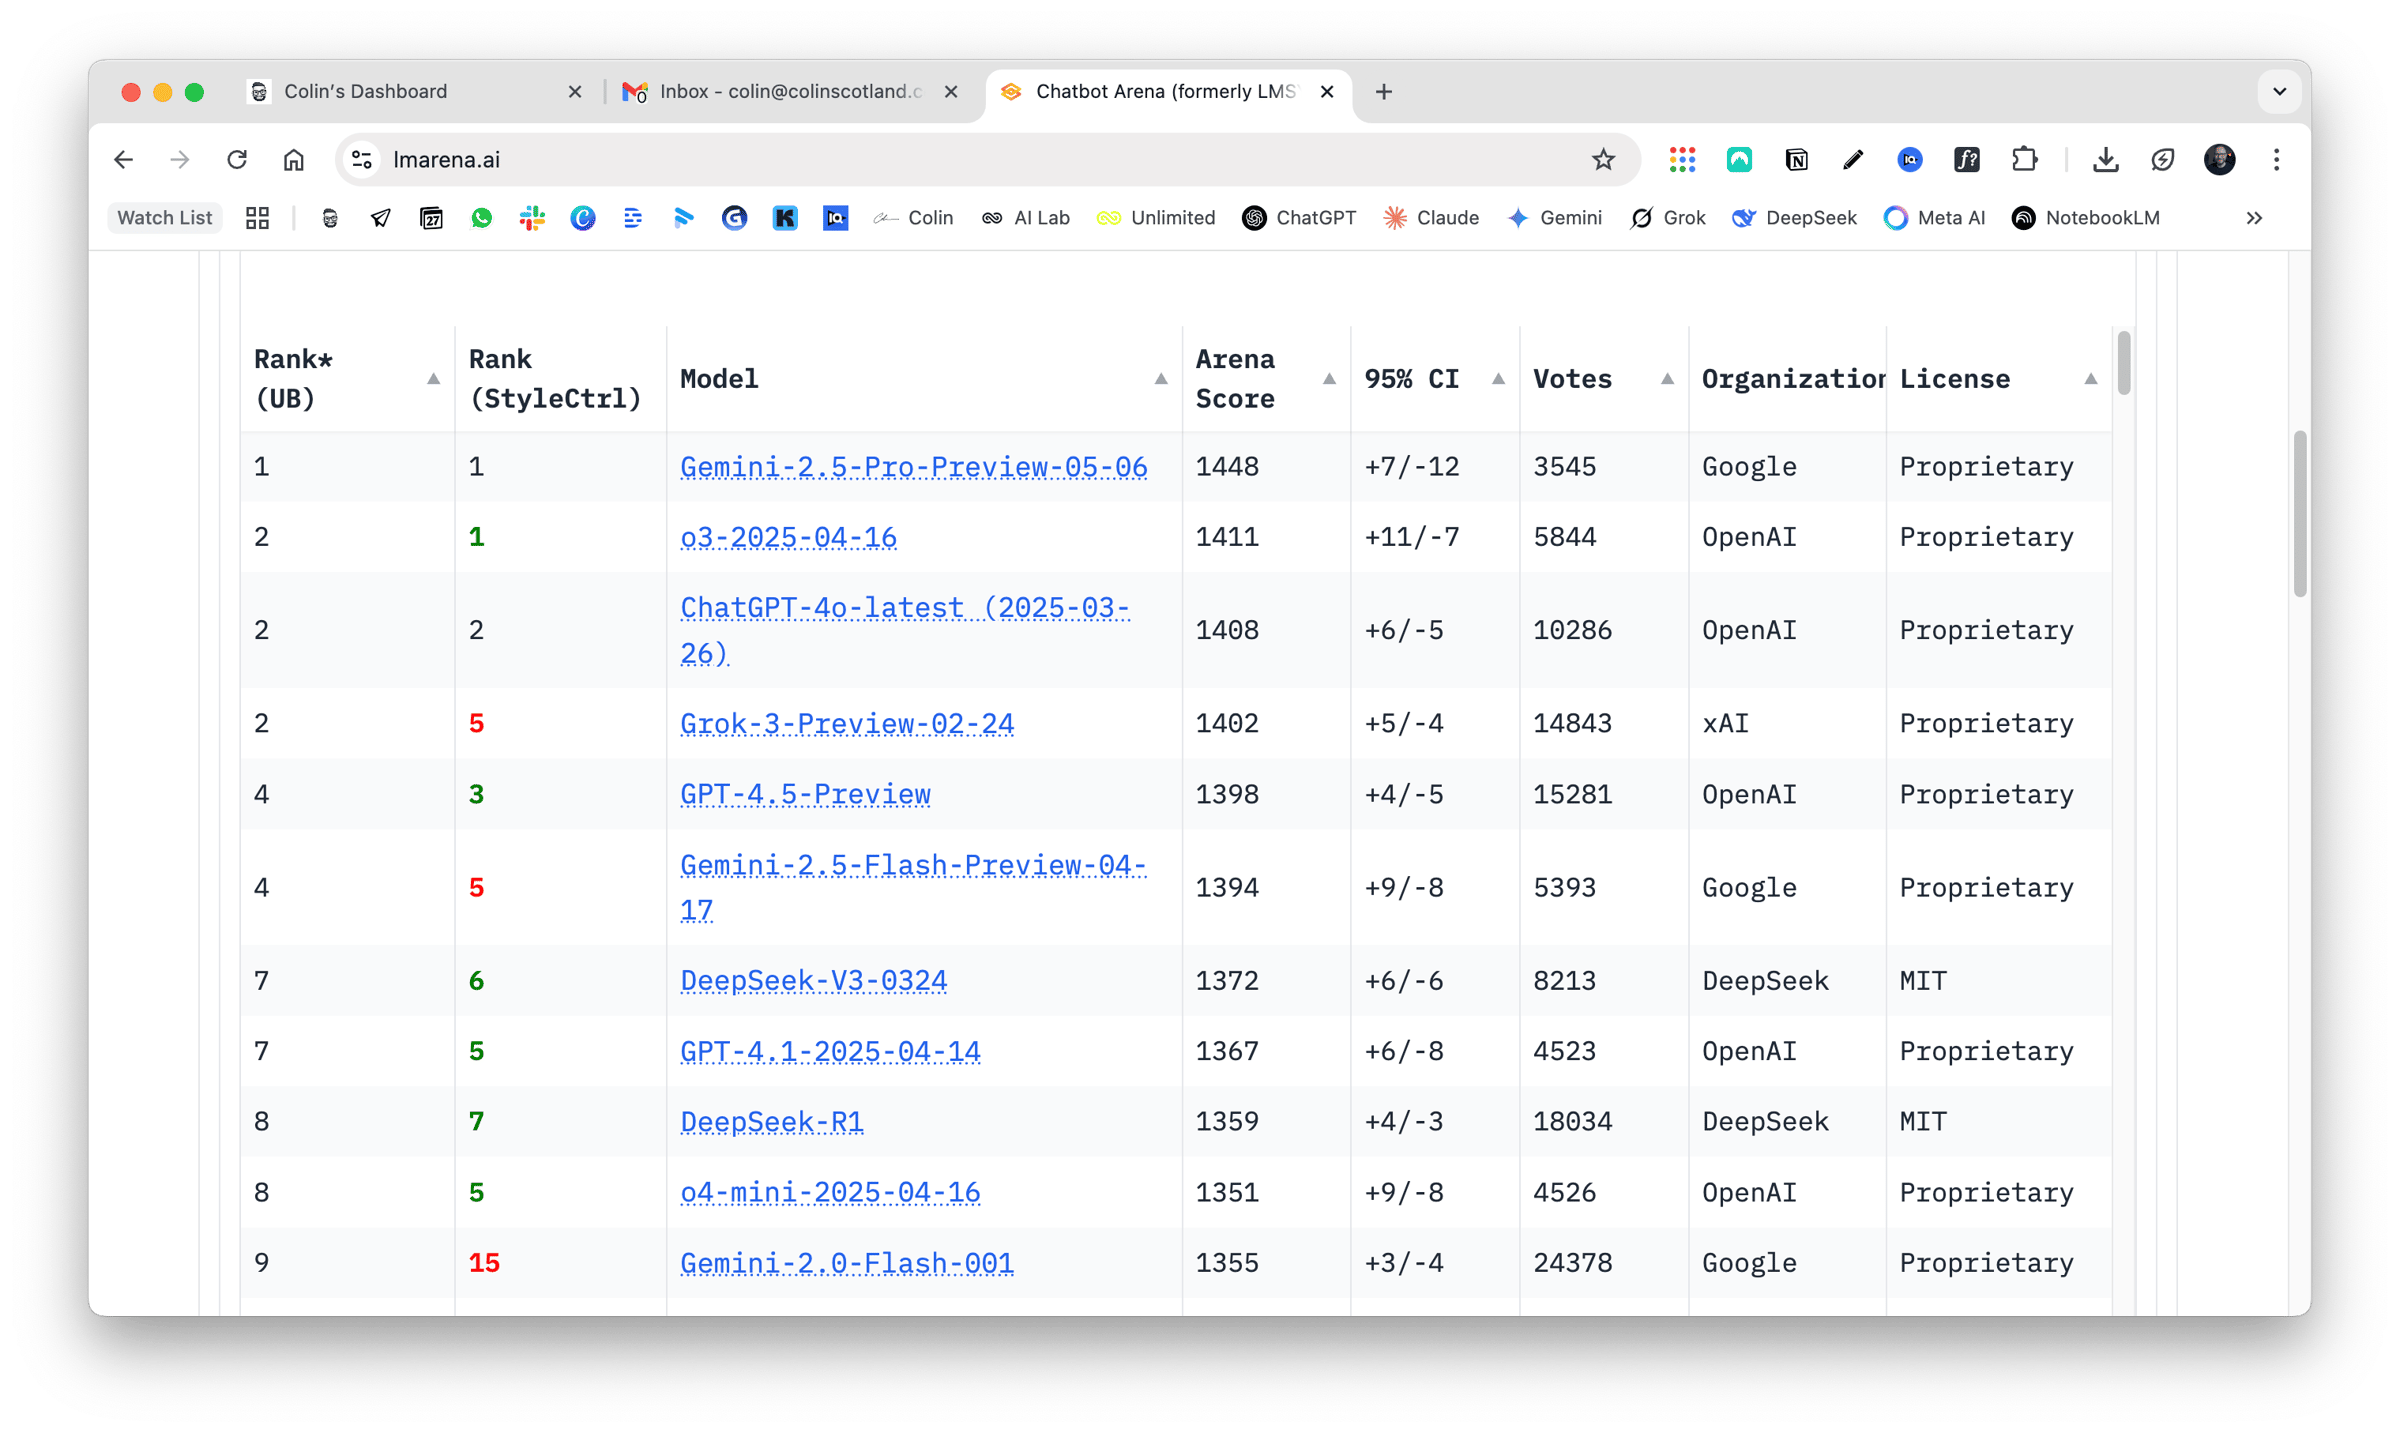2400x1433 pixels.
Task: Open the Grok bookmark
Action: 1668,218
